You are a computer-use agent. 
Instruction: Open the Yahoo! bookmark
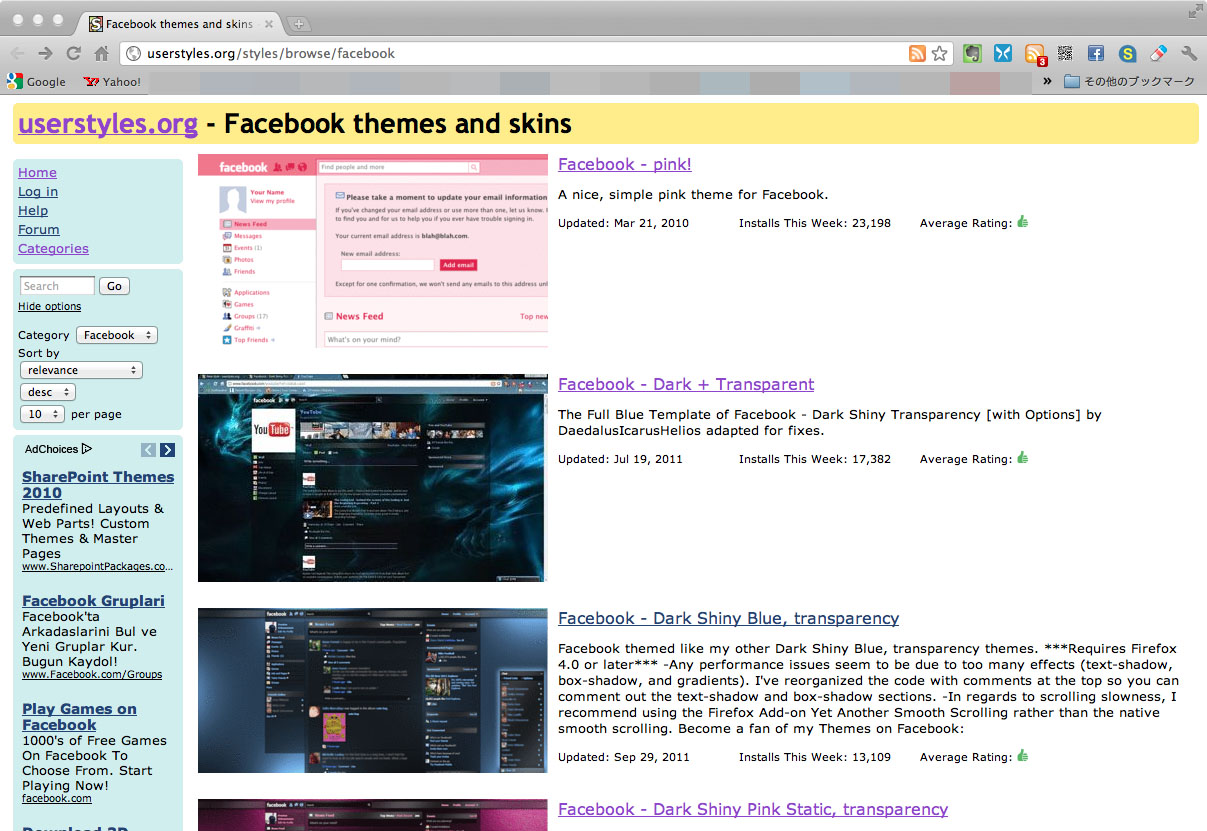point(112,82)
